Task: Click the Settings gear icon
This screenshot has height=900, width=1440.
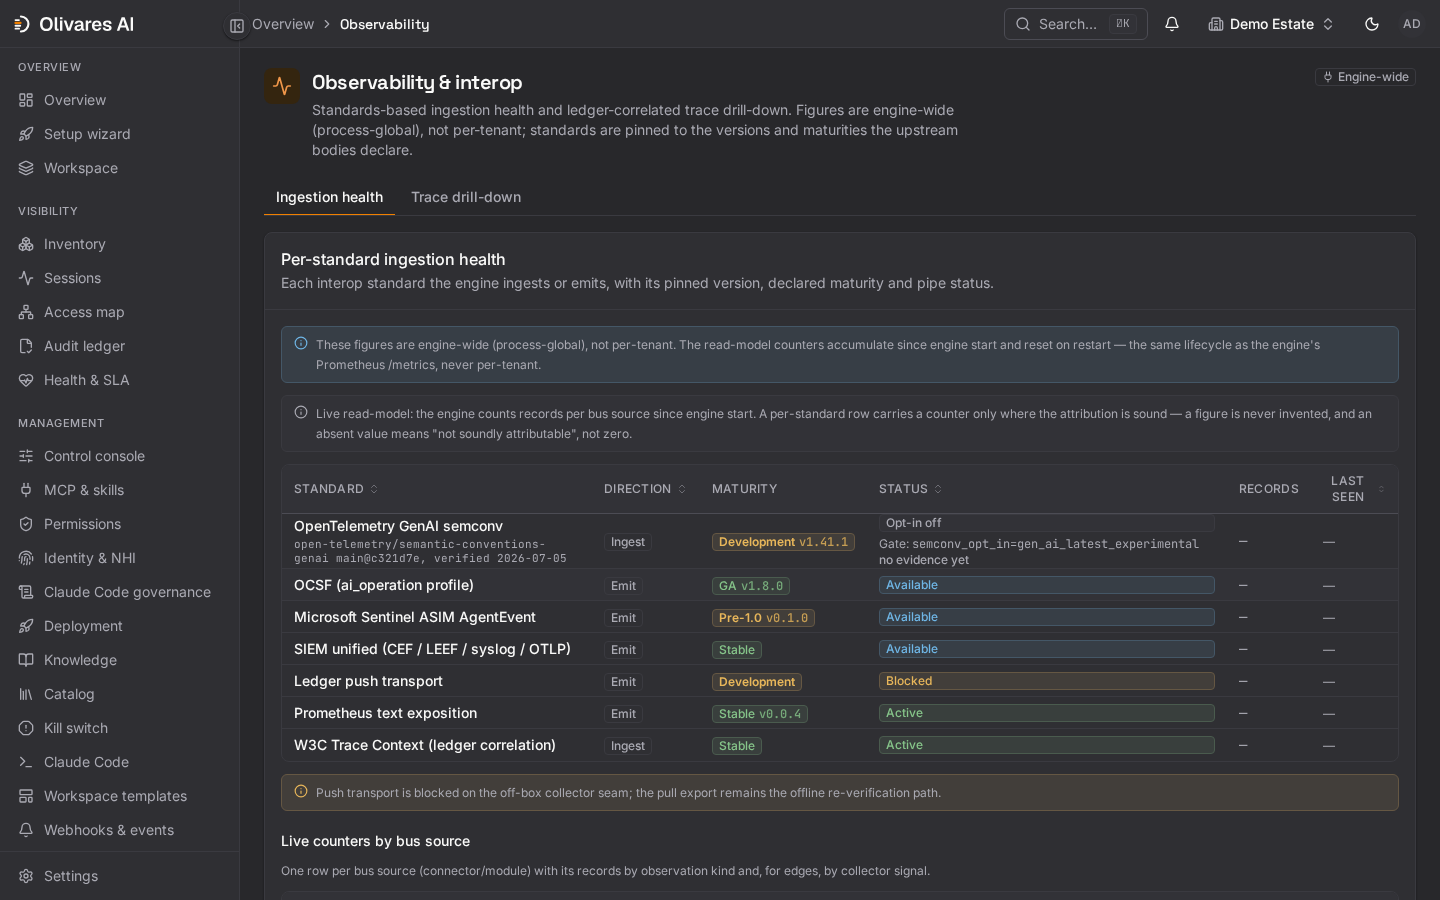Action: click(x=26, y=876)
